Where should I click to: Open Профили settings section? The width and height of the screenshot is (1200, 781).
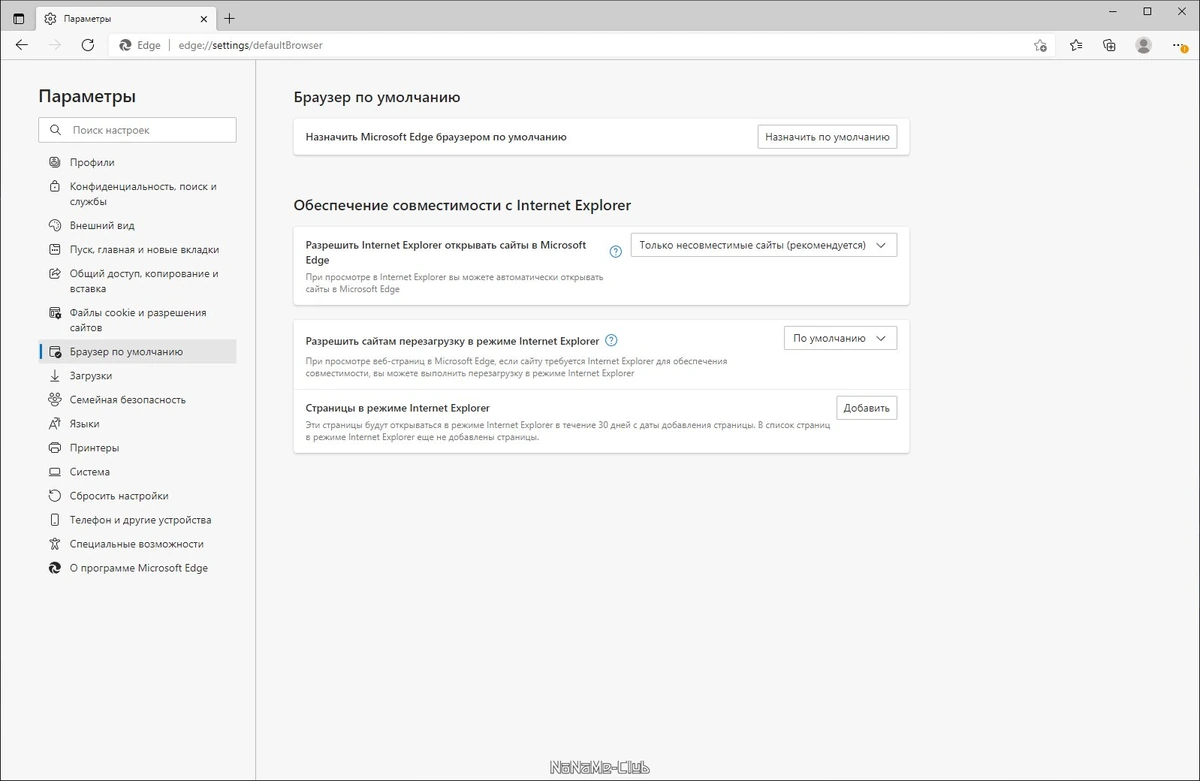pos(137,162)
